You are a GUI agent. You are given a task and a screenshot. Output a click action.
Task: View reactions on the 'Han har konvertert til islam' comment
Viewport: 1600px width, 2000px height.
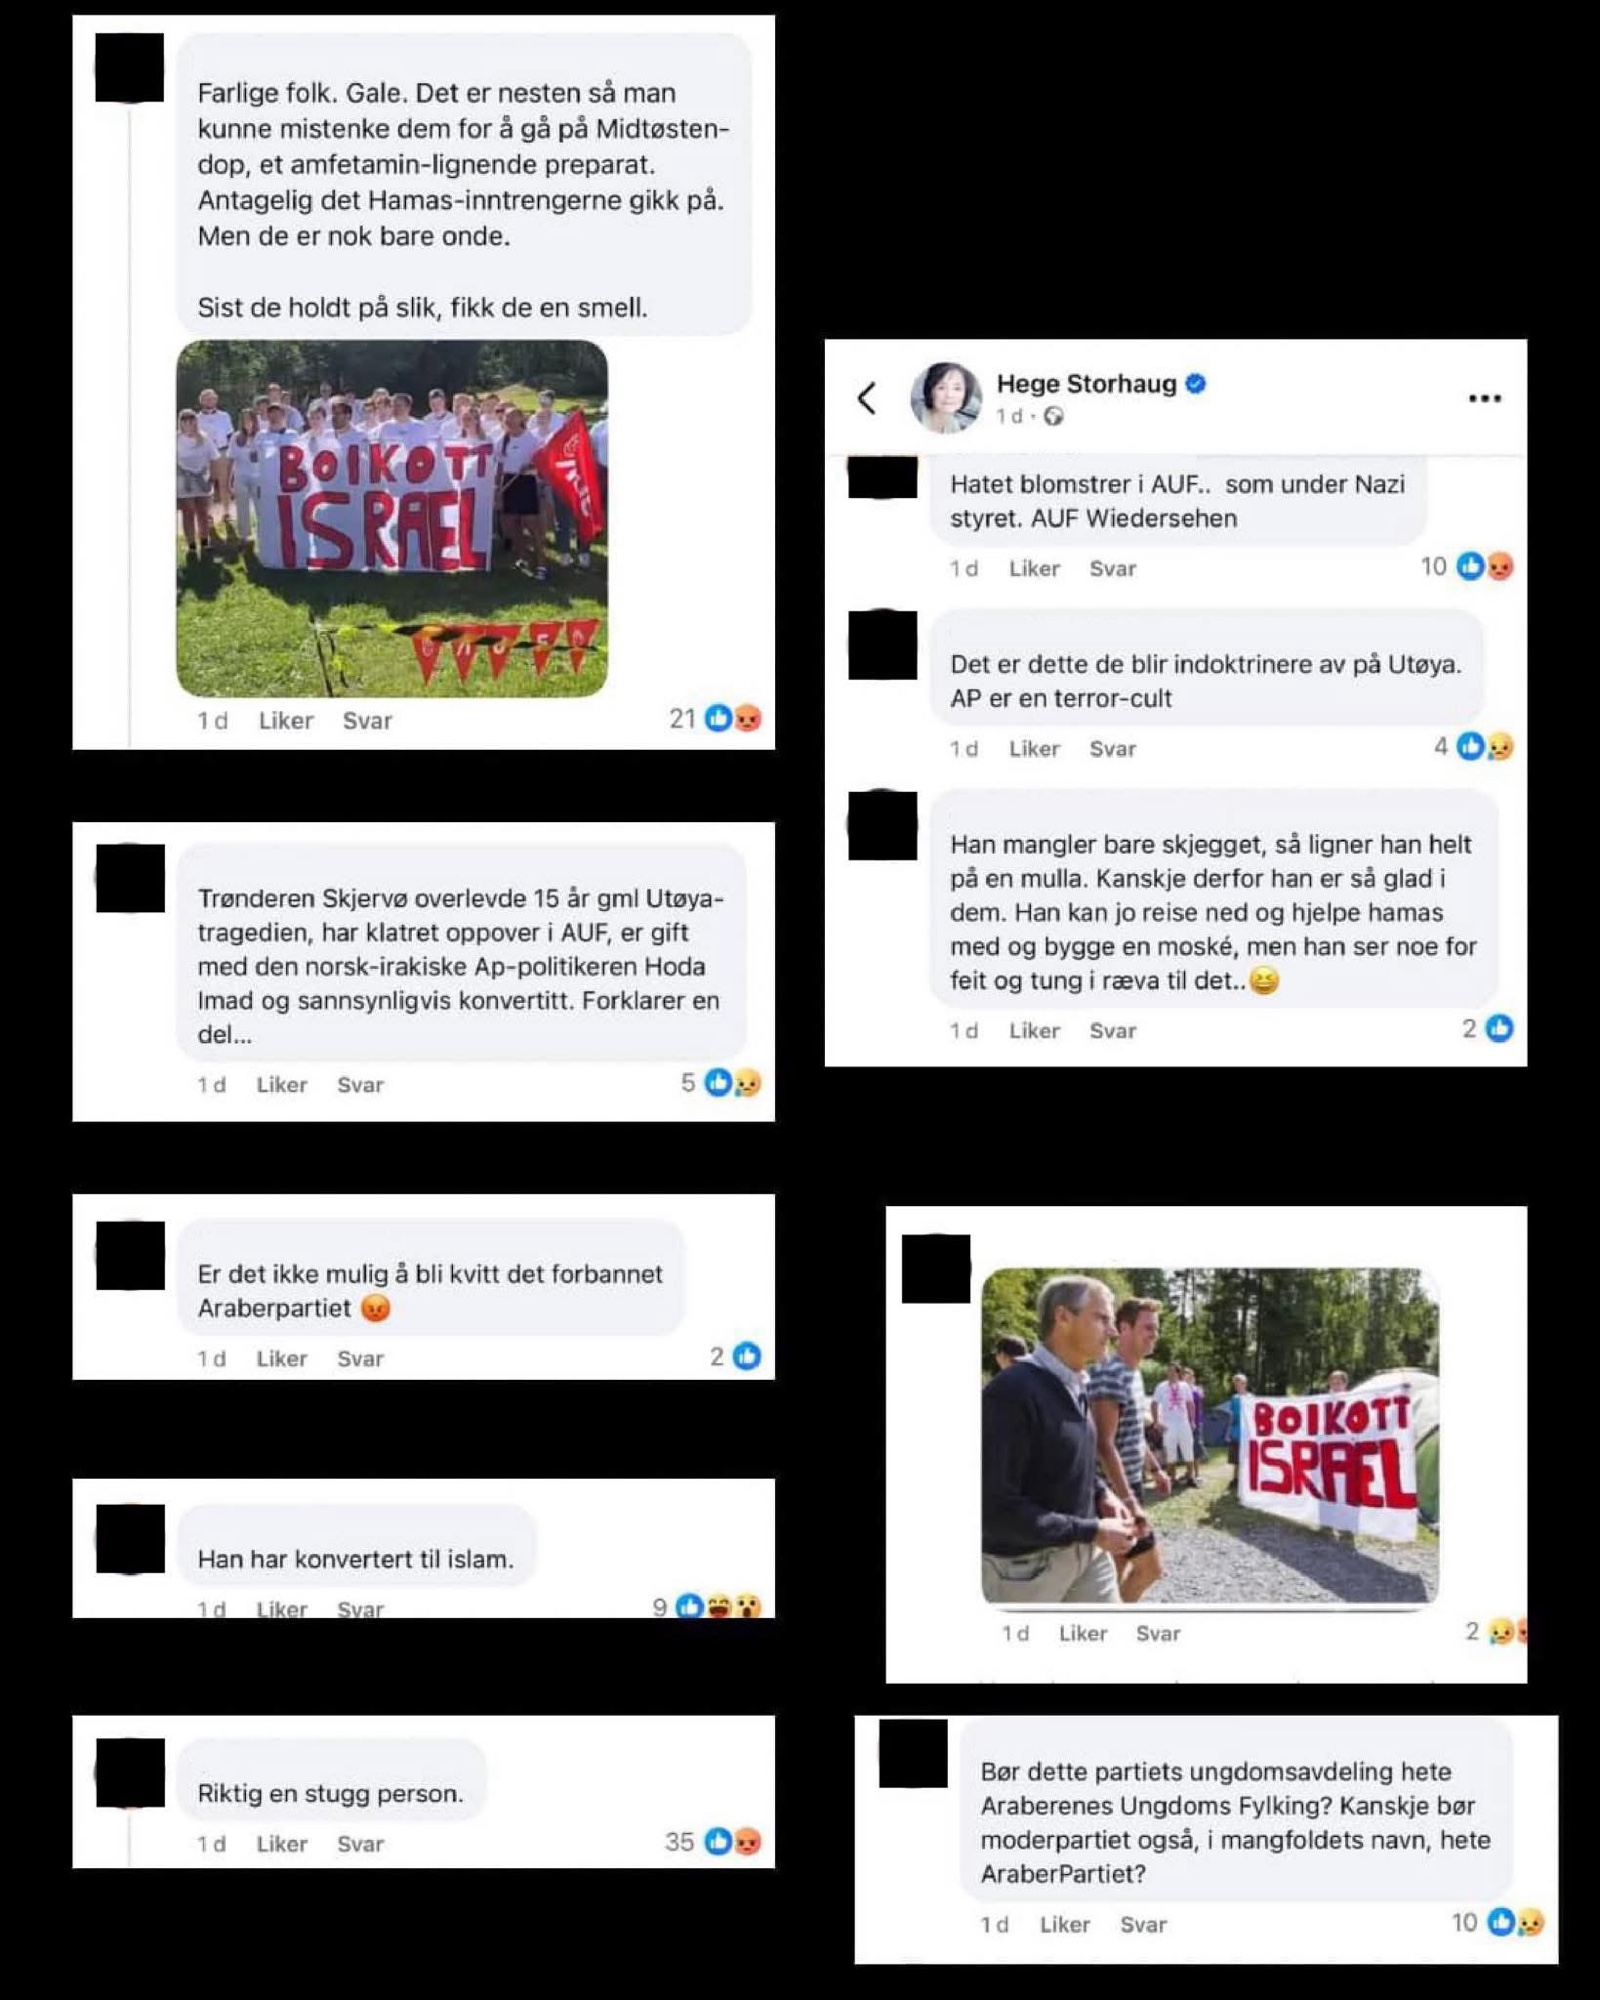(x=706, y=1606)
